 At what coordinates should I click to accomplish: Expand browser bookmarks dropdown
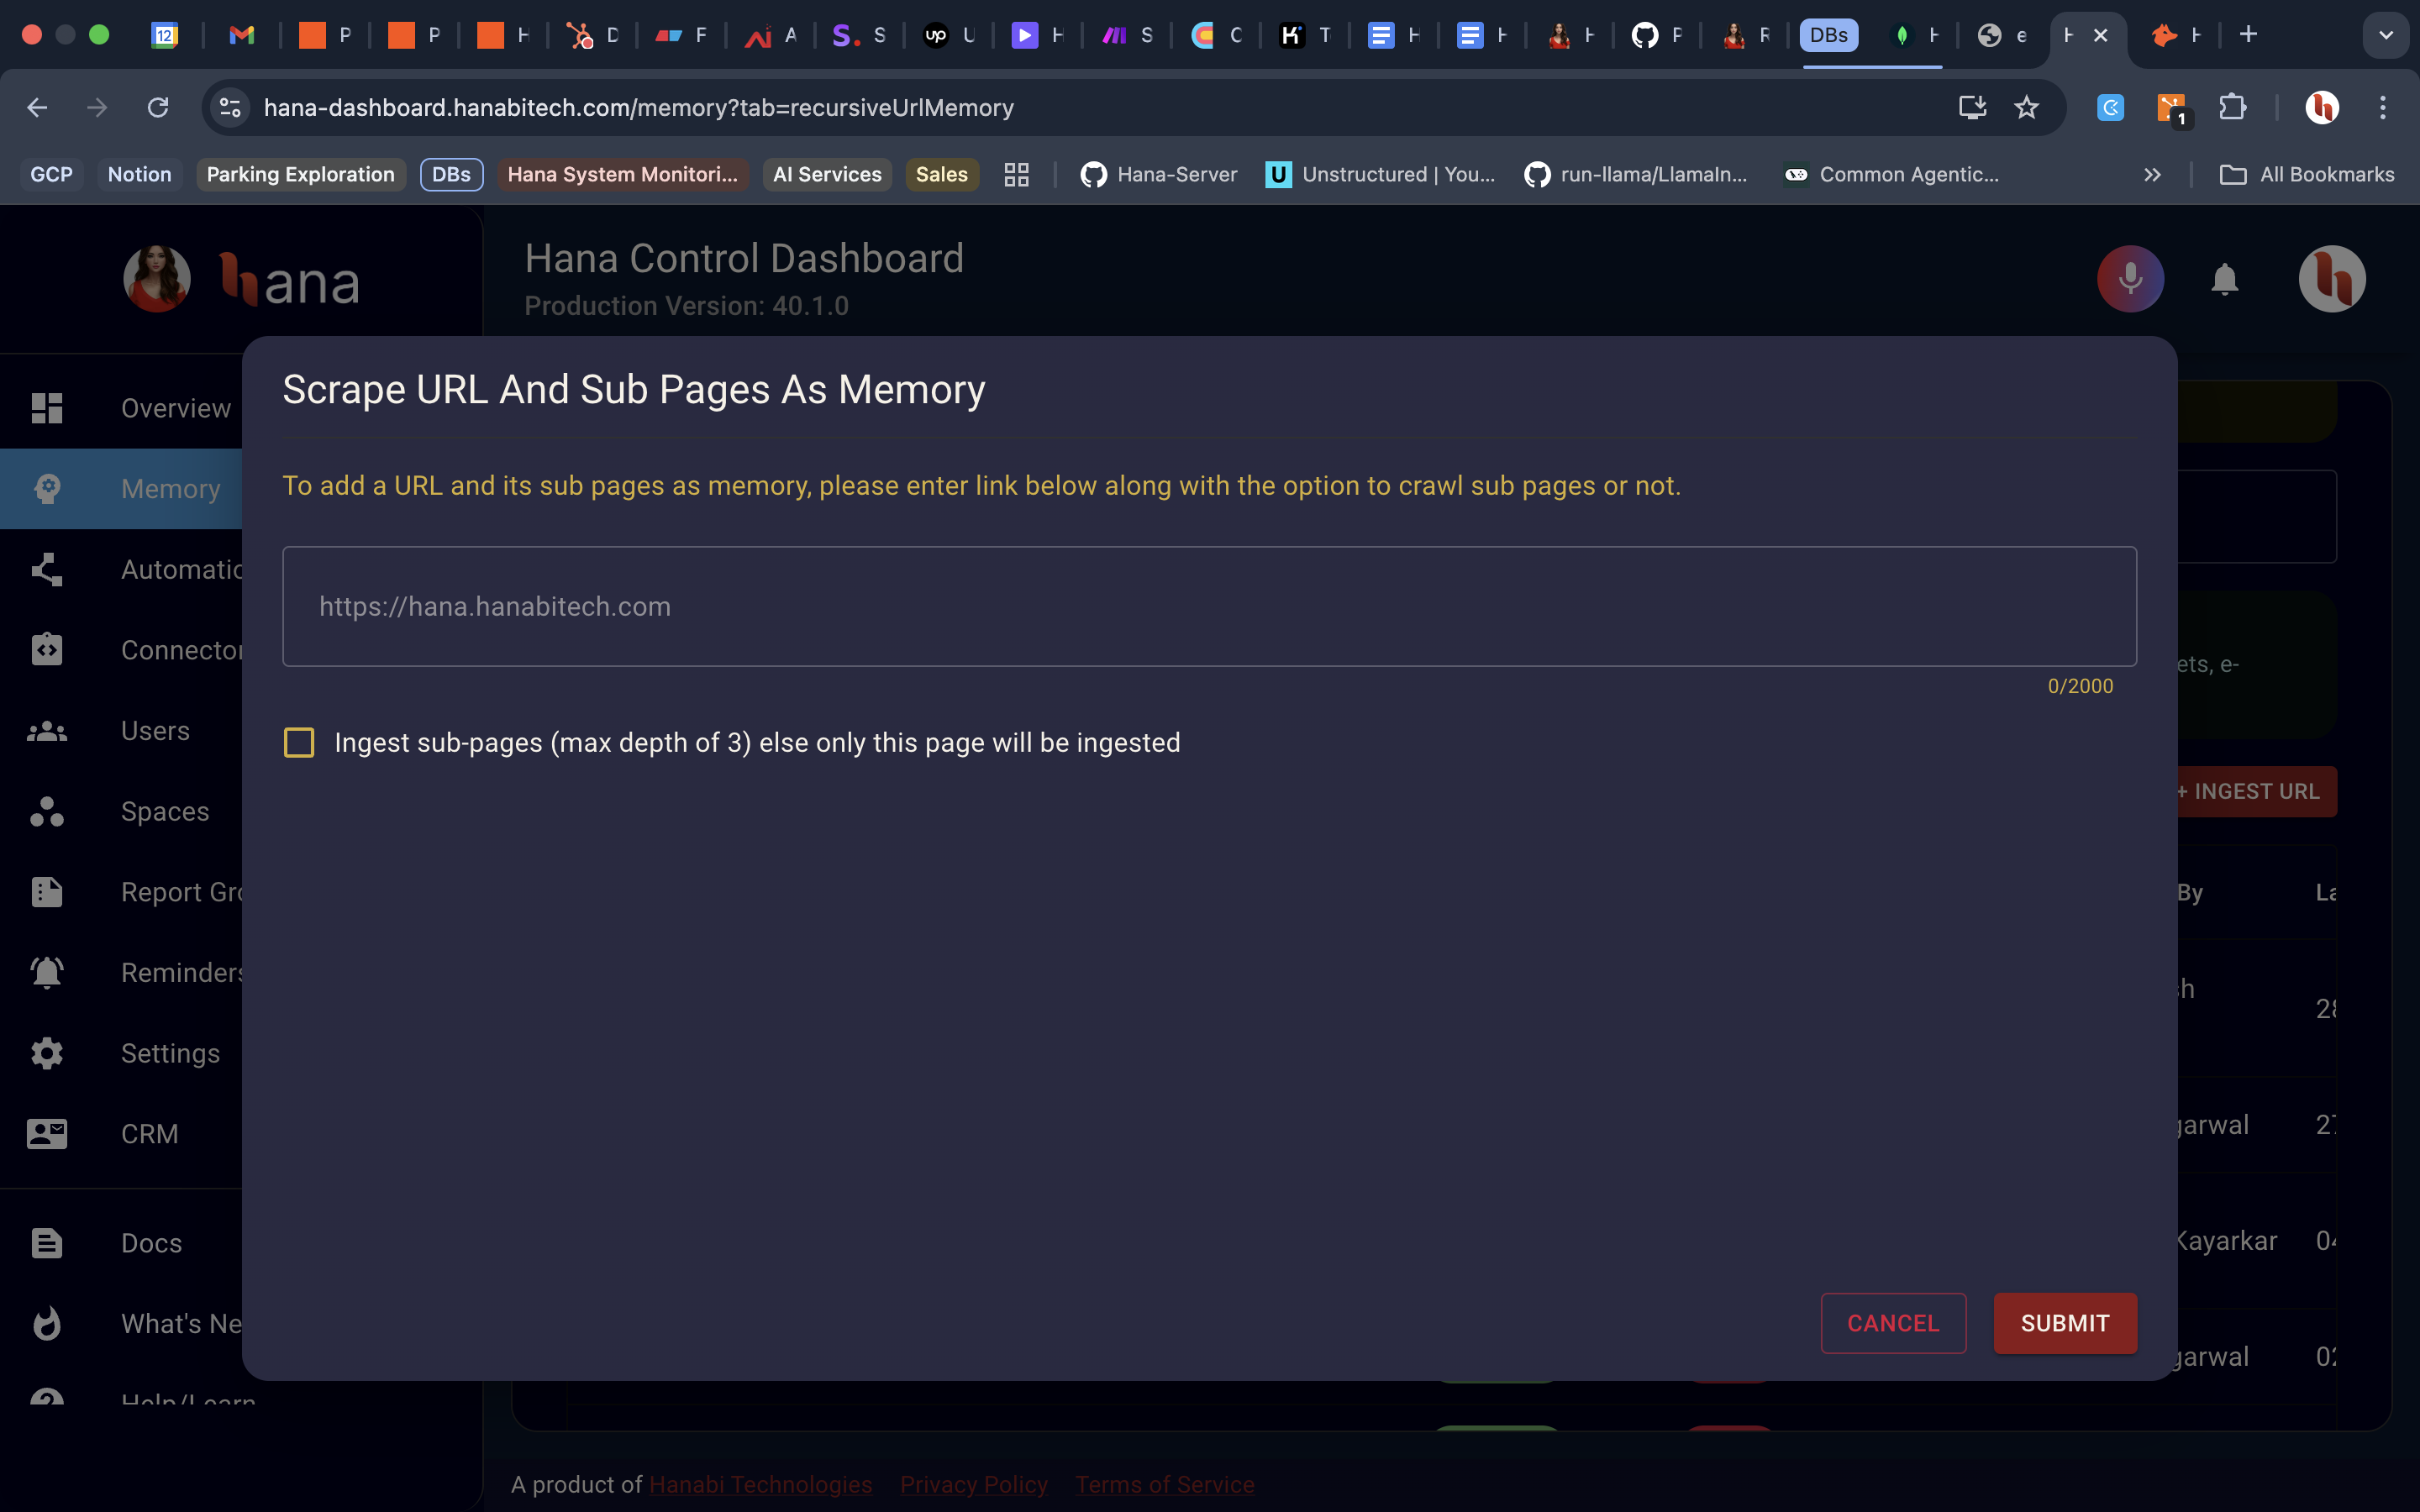tap(2152, 172)
